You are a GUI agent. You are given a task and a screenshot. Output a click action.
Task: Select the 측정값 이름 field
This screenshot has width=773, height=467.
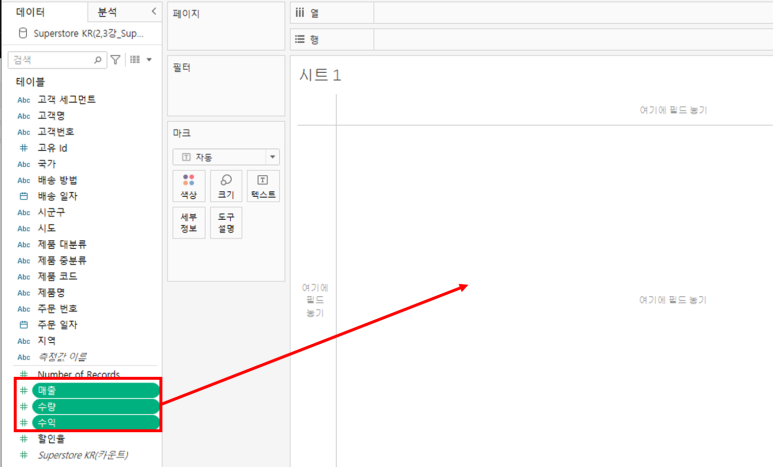coord(62,357)
